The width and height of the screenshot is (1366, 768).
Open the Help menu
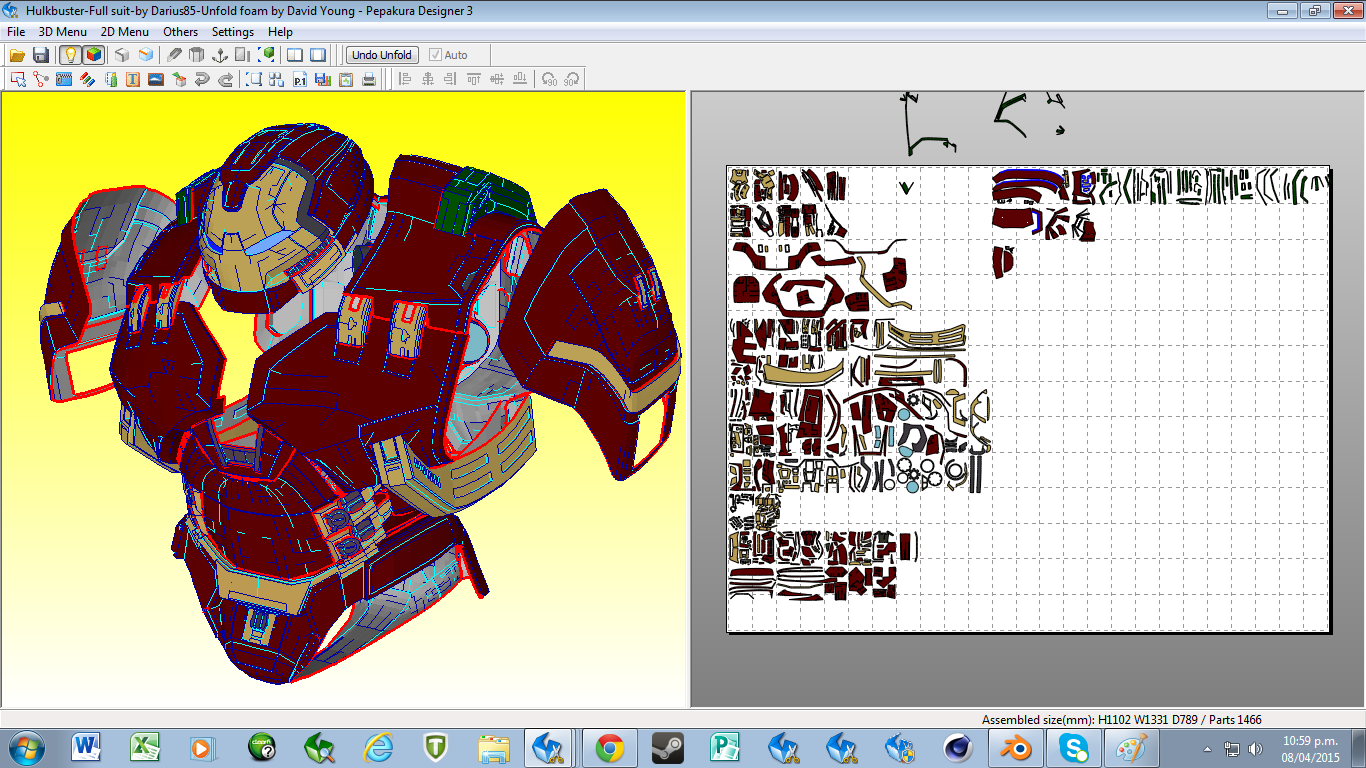[280, 32]
